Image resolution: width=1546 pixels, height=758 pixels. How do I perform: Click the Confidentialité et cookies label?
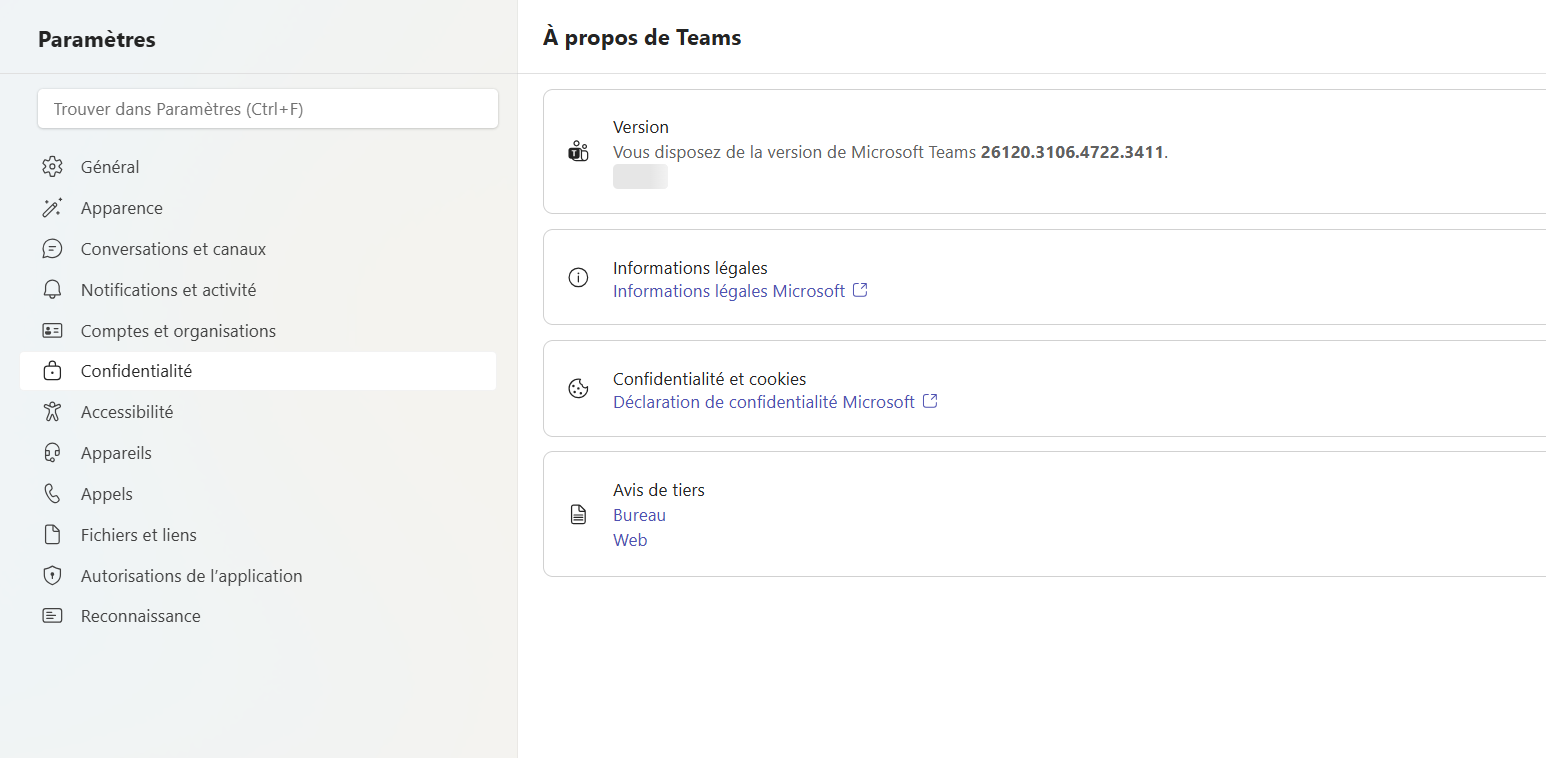(709, 379)
